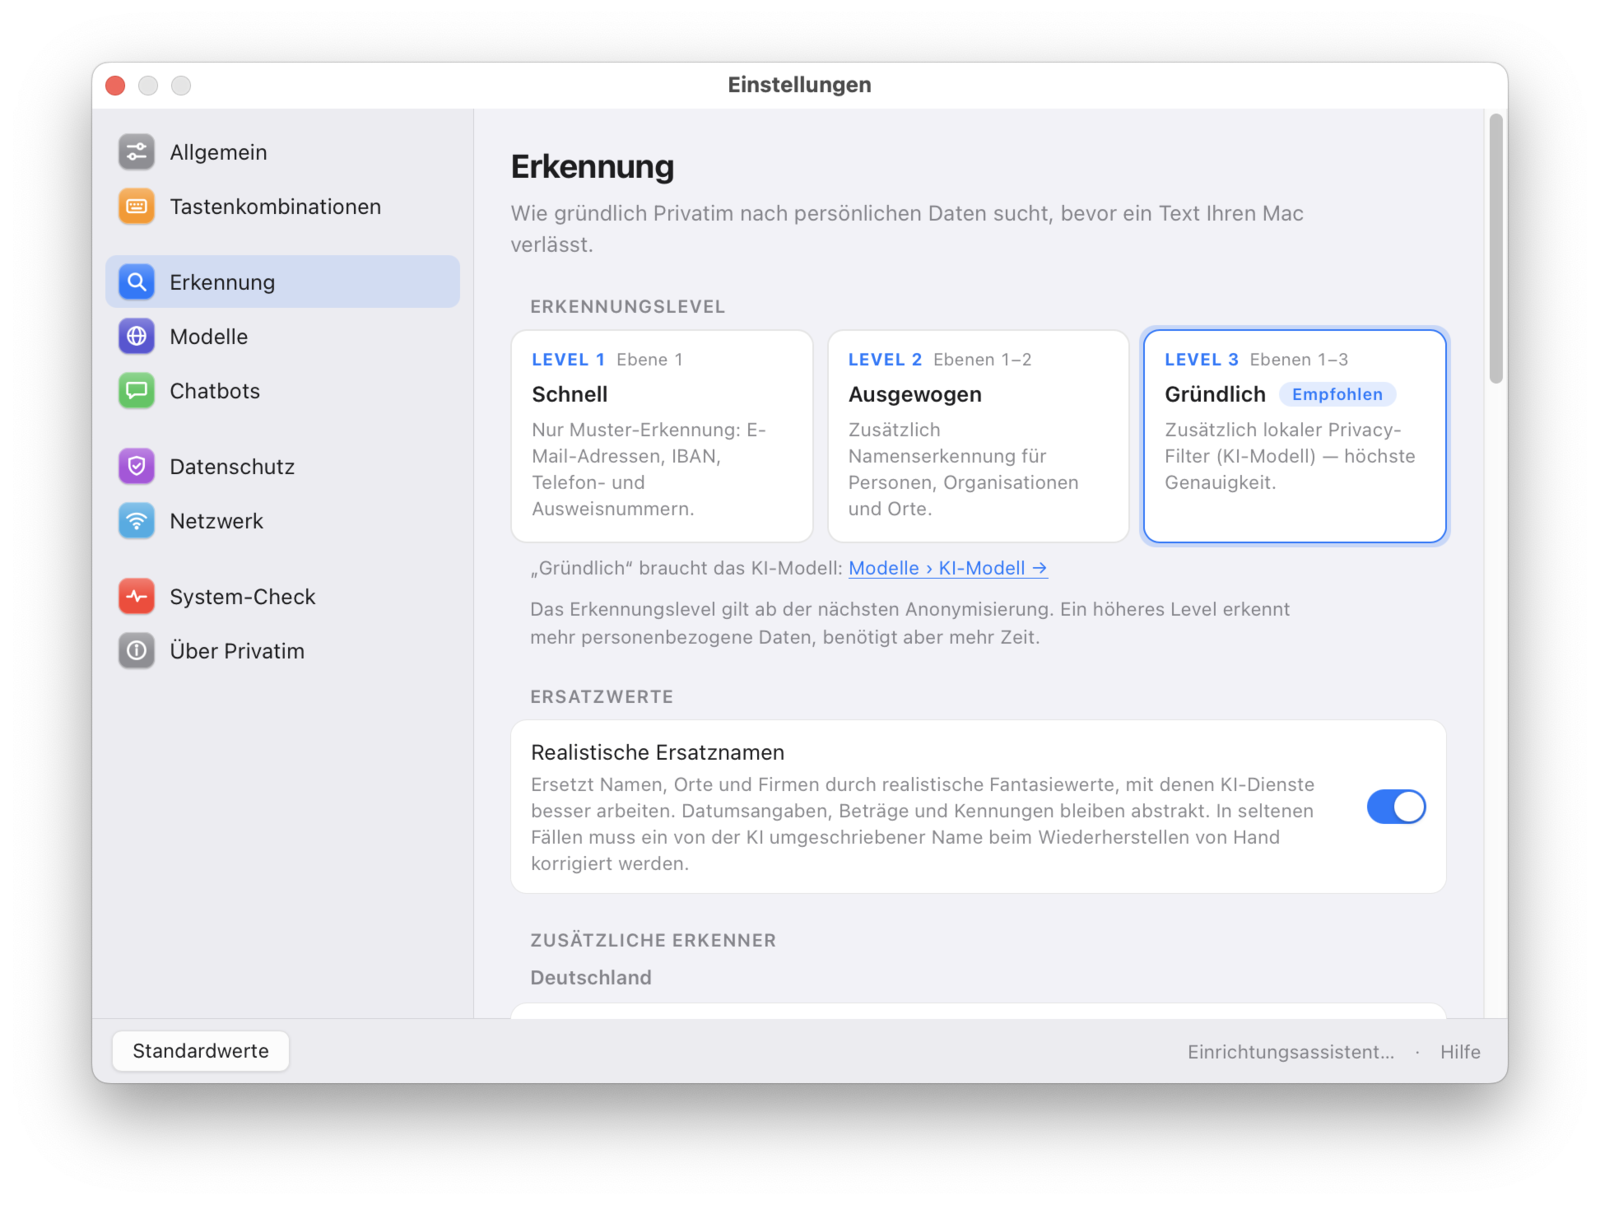Go to the Chatbots section
This screenshot has width=1600, height=1205.
(x=282, y=391)
